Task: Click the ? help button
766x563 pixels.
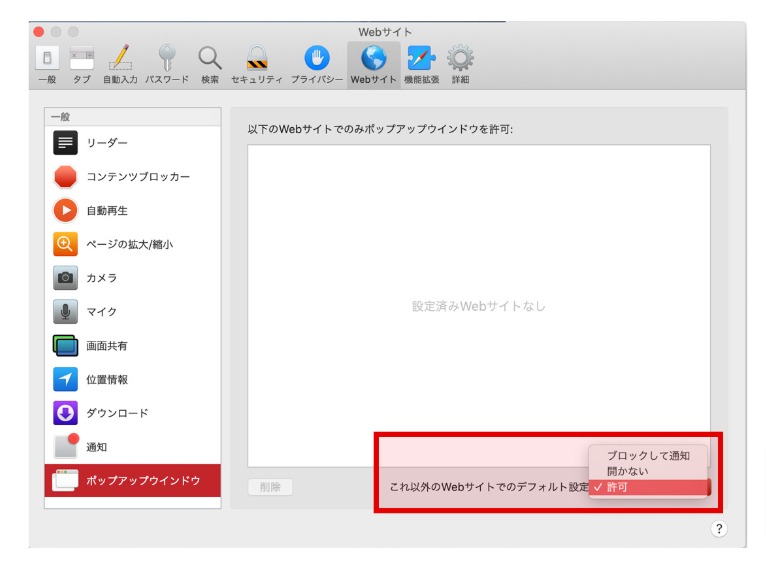Action: click(719, 528)
